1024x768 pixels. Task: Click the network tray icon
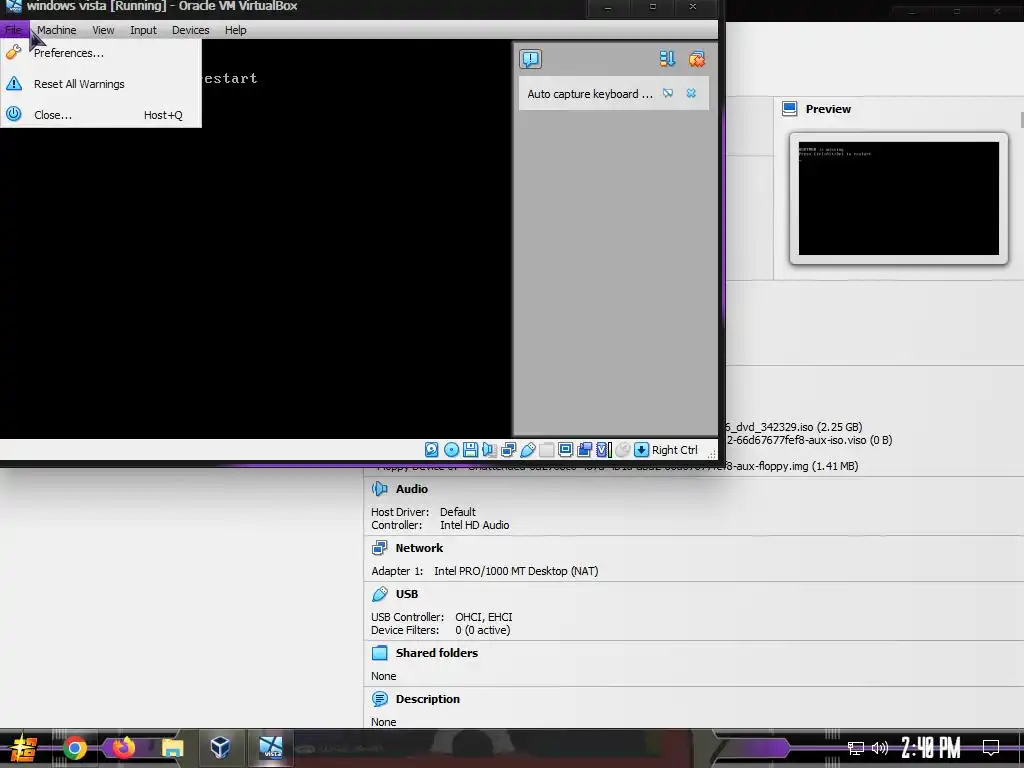point(856,748)
